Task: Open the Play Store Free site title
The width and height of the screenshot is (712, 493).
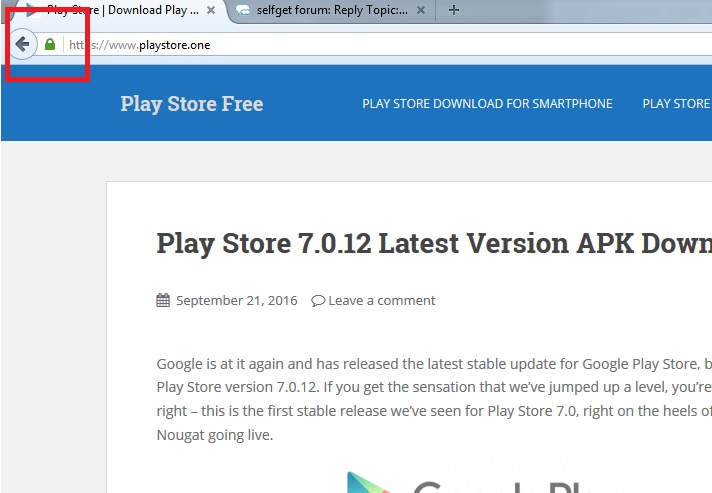Action: tap(192, 104)
